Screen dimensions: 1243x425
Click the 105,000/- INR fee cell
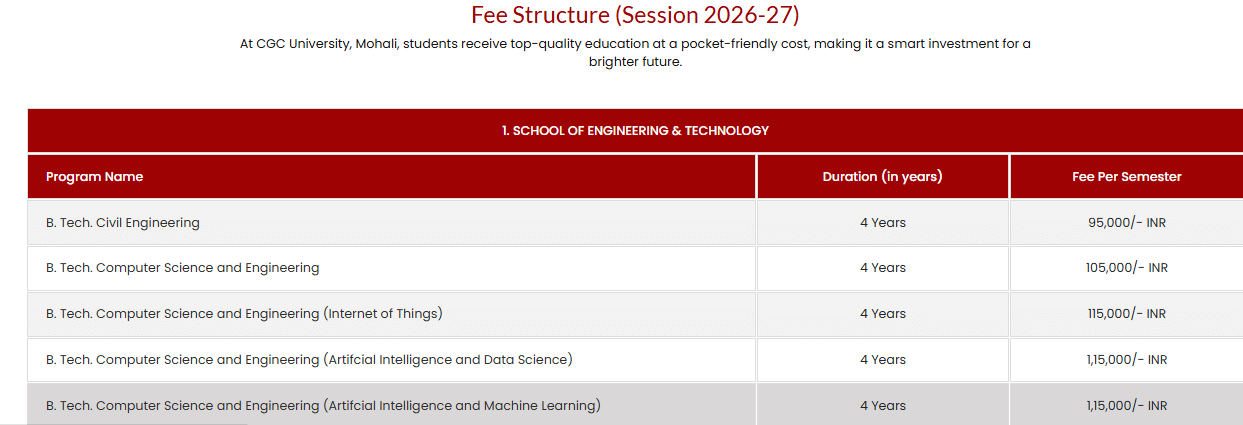(1126, 268)
